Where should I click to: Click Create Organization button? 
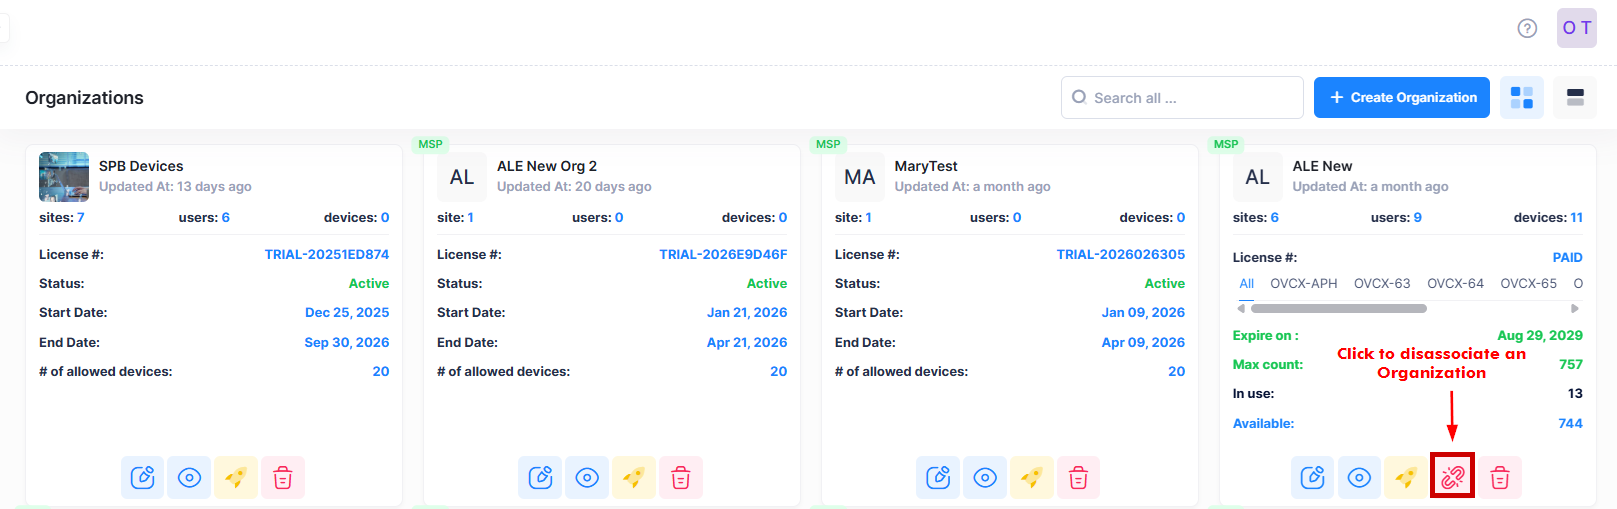point(1401,97)
